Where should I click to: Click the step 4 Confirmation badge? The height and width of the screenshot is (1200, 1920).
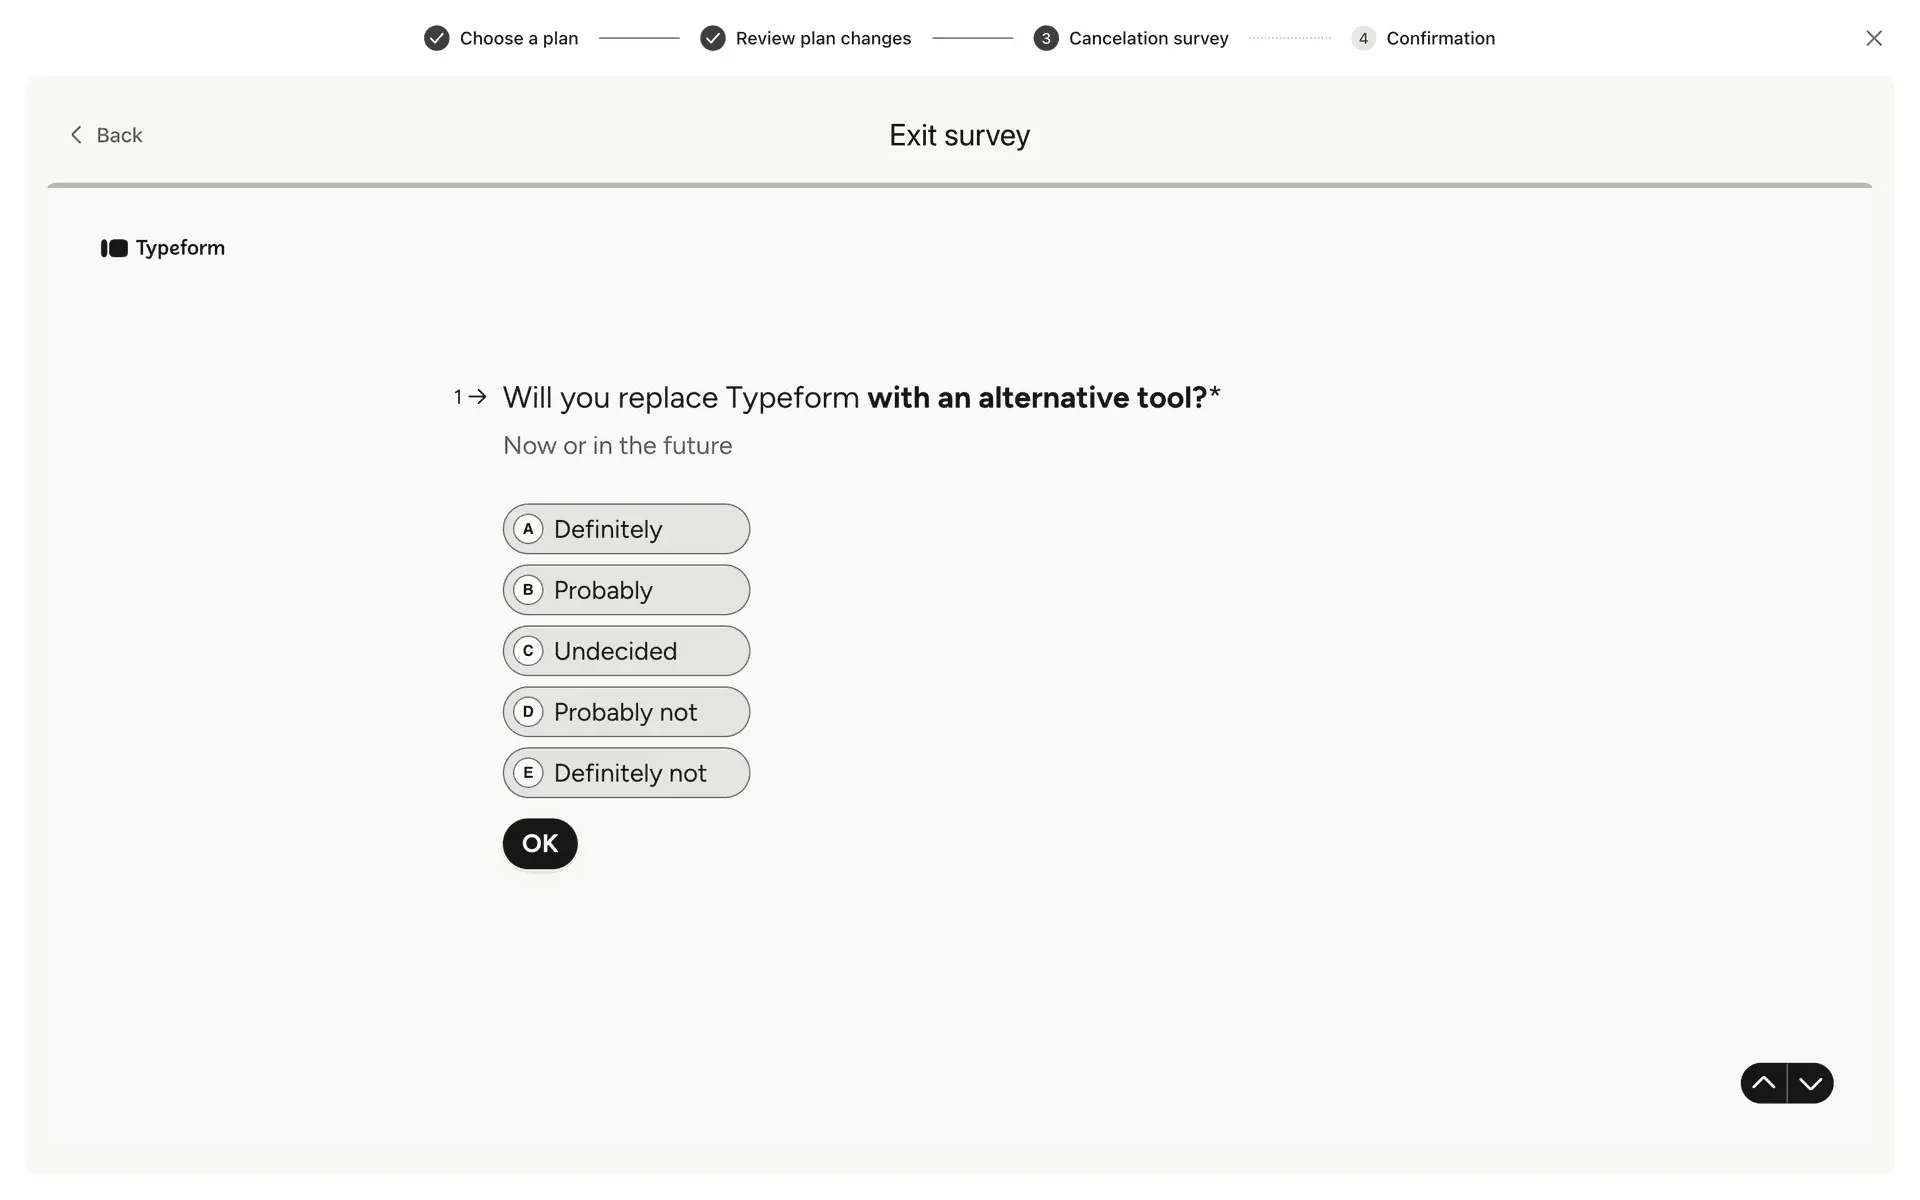tap(1363, 38)
